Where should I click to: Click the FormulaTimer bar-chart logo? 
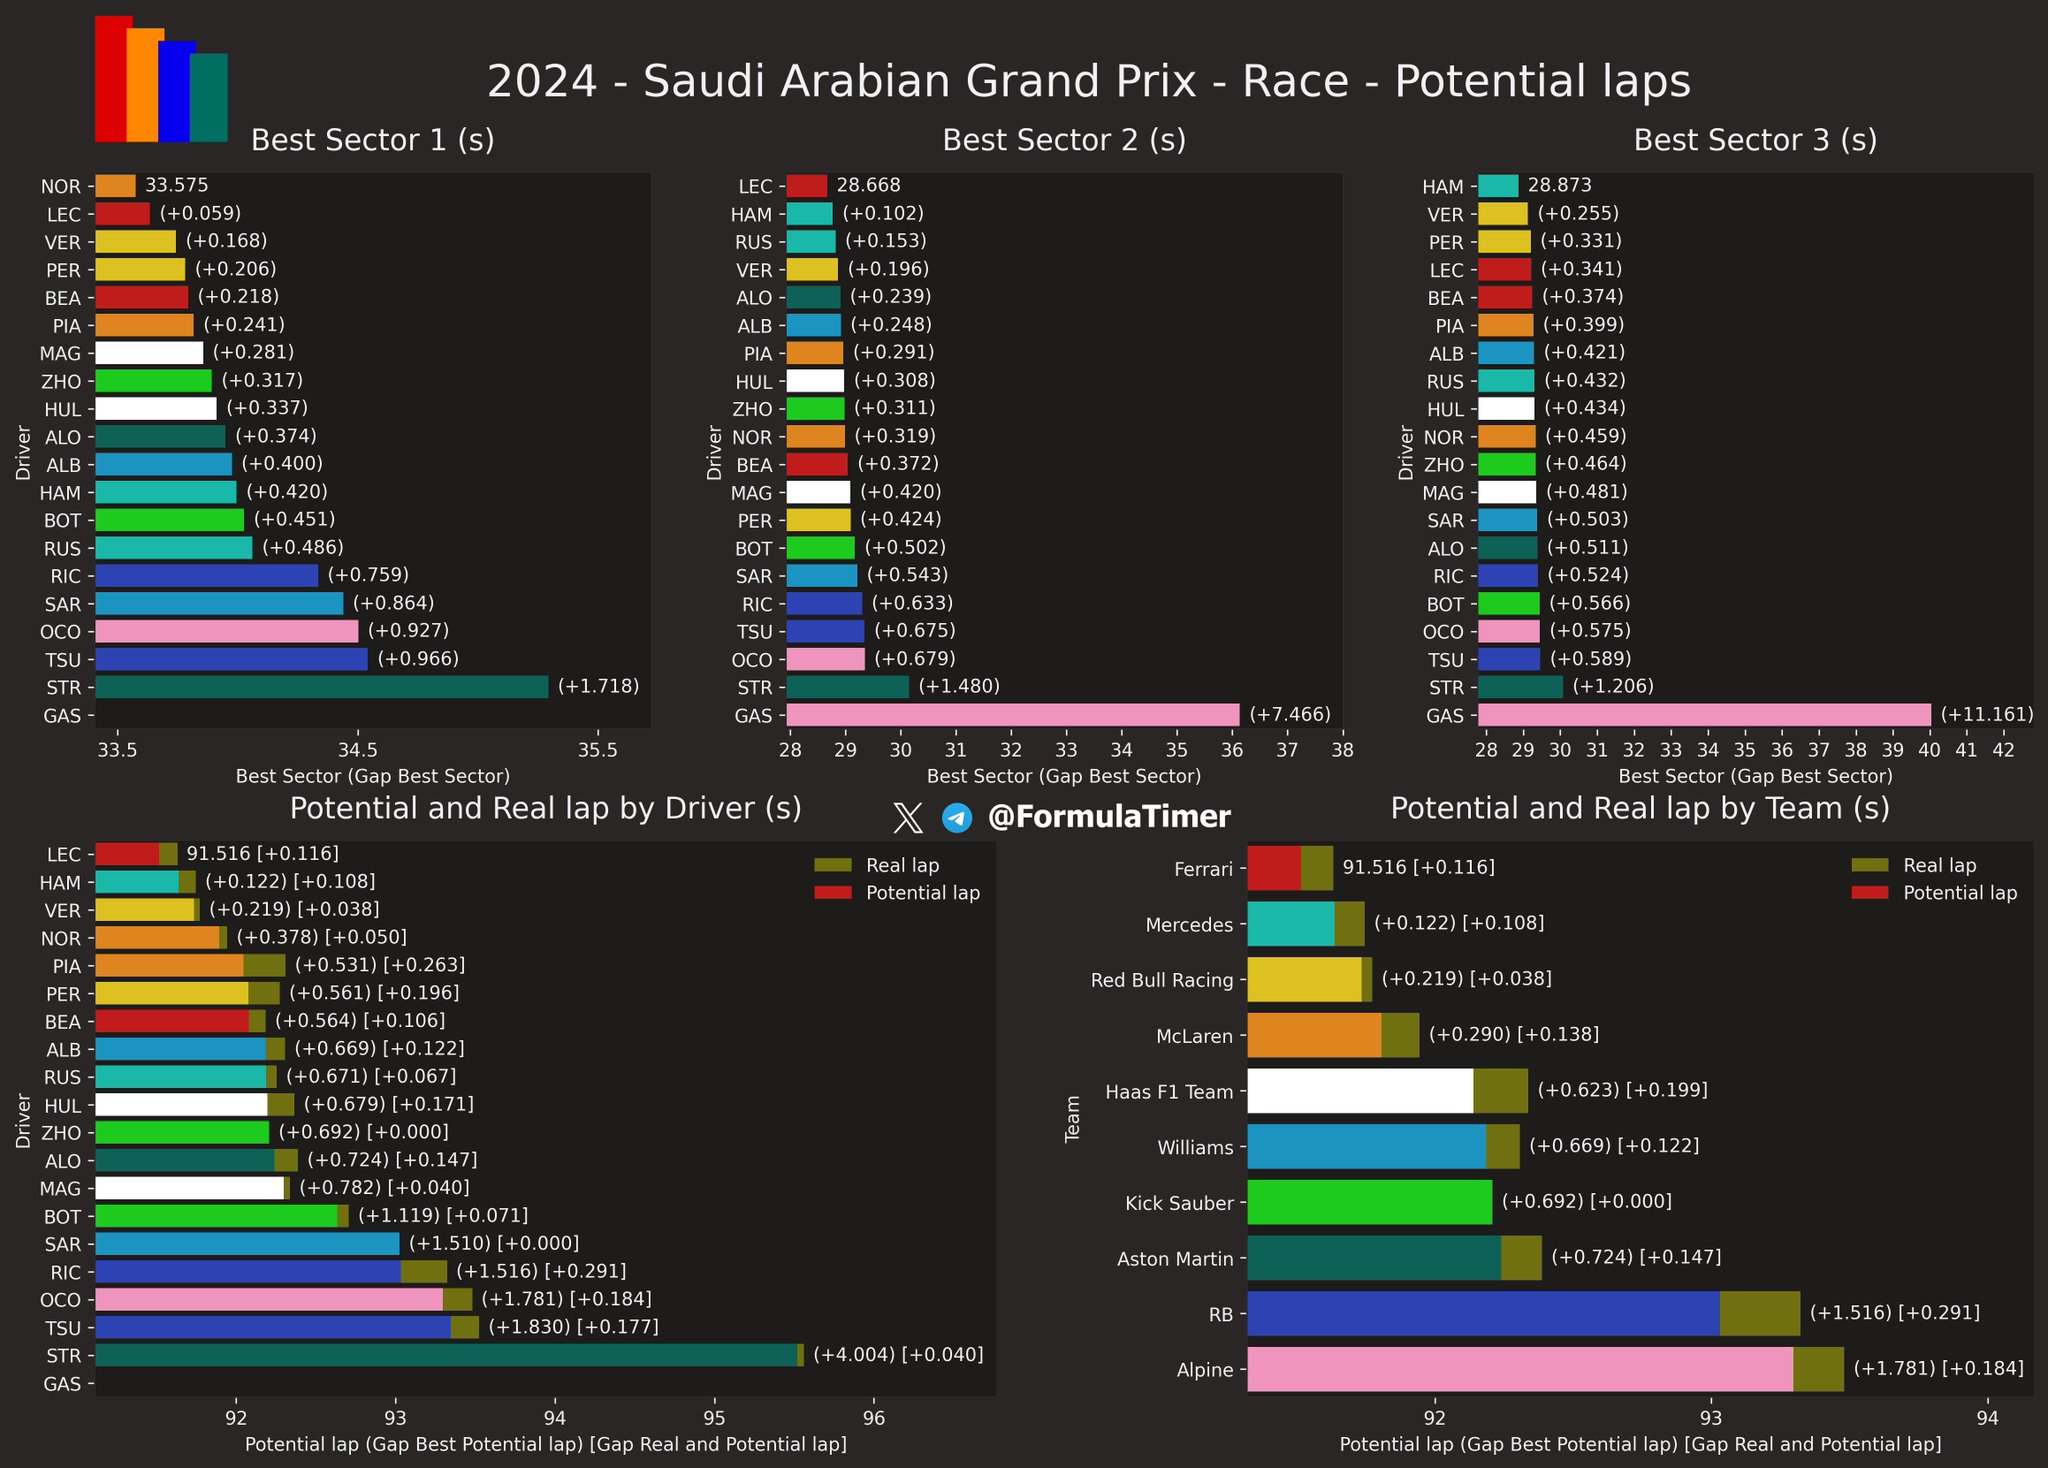pyautogui.click(x=161, y=78)
